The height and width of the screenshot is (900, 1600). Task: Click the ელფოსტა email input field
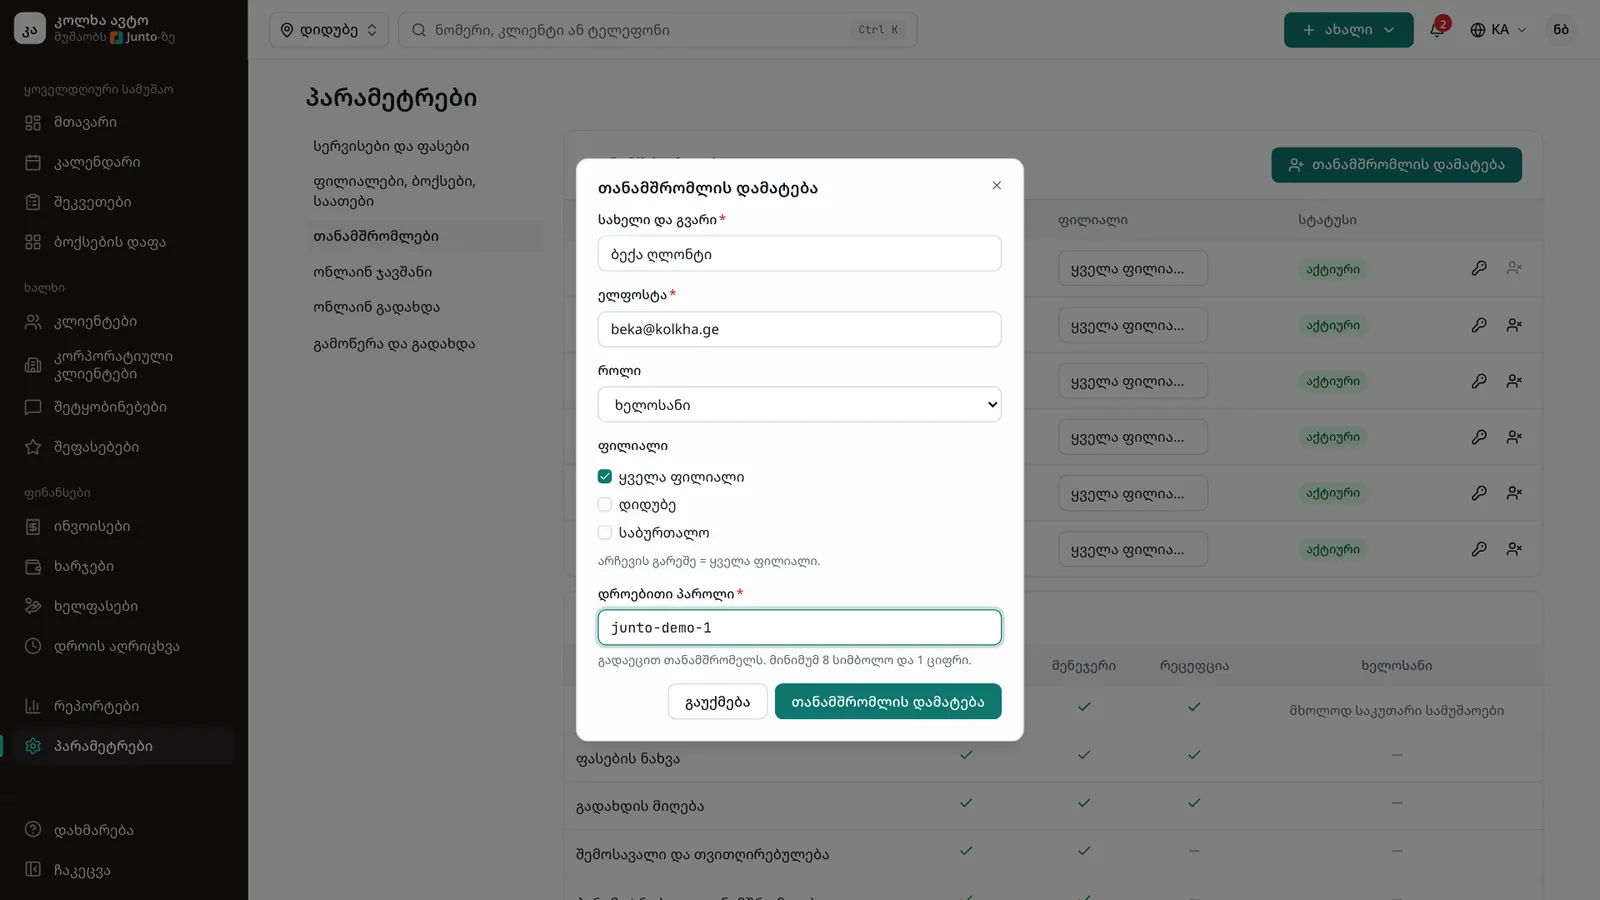click(800, 329)
